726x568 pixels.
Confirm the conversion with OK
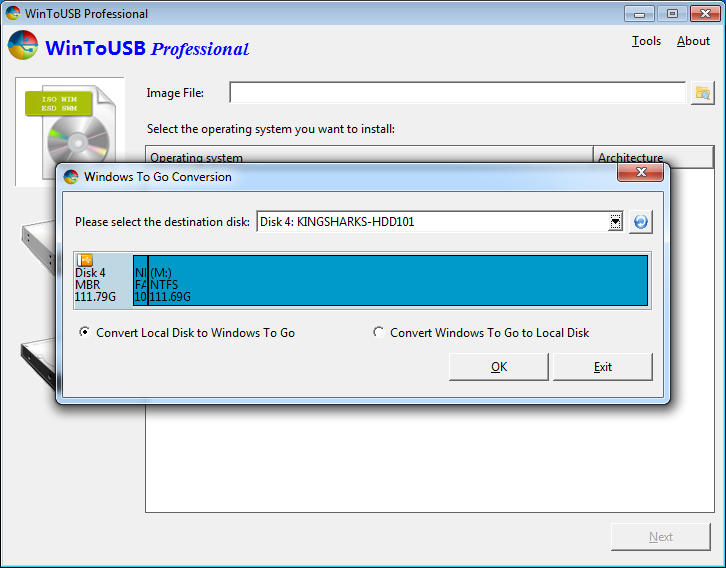pyautogui.click(x=499, y=367)
